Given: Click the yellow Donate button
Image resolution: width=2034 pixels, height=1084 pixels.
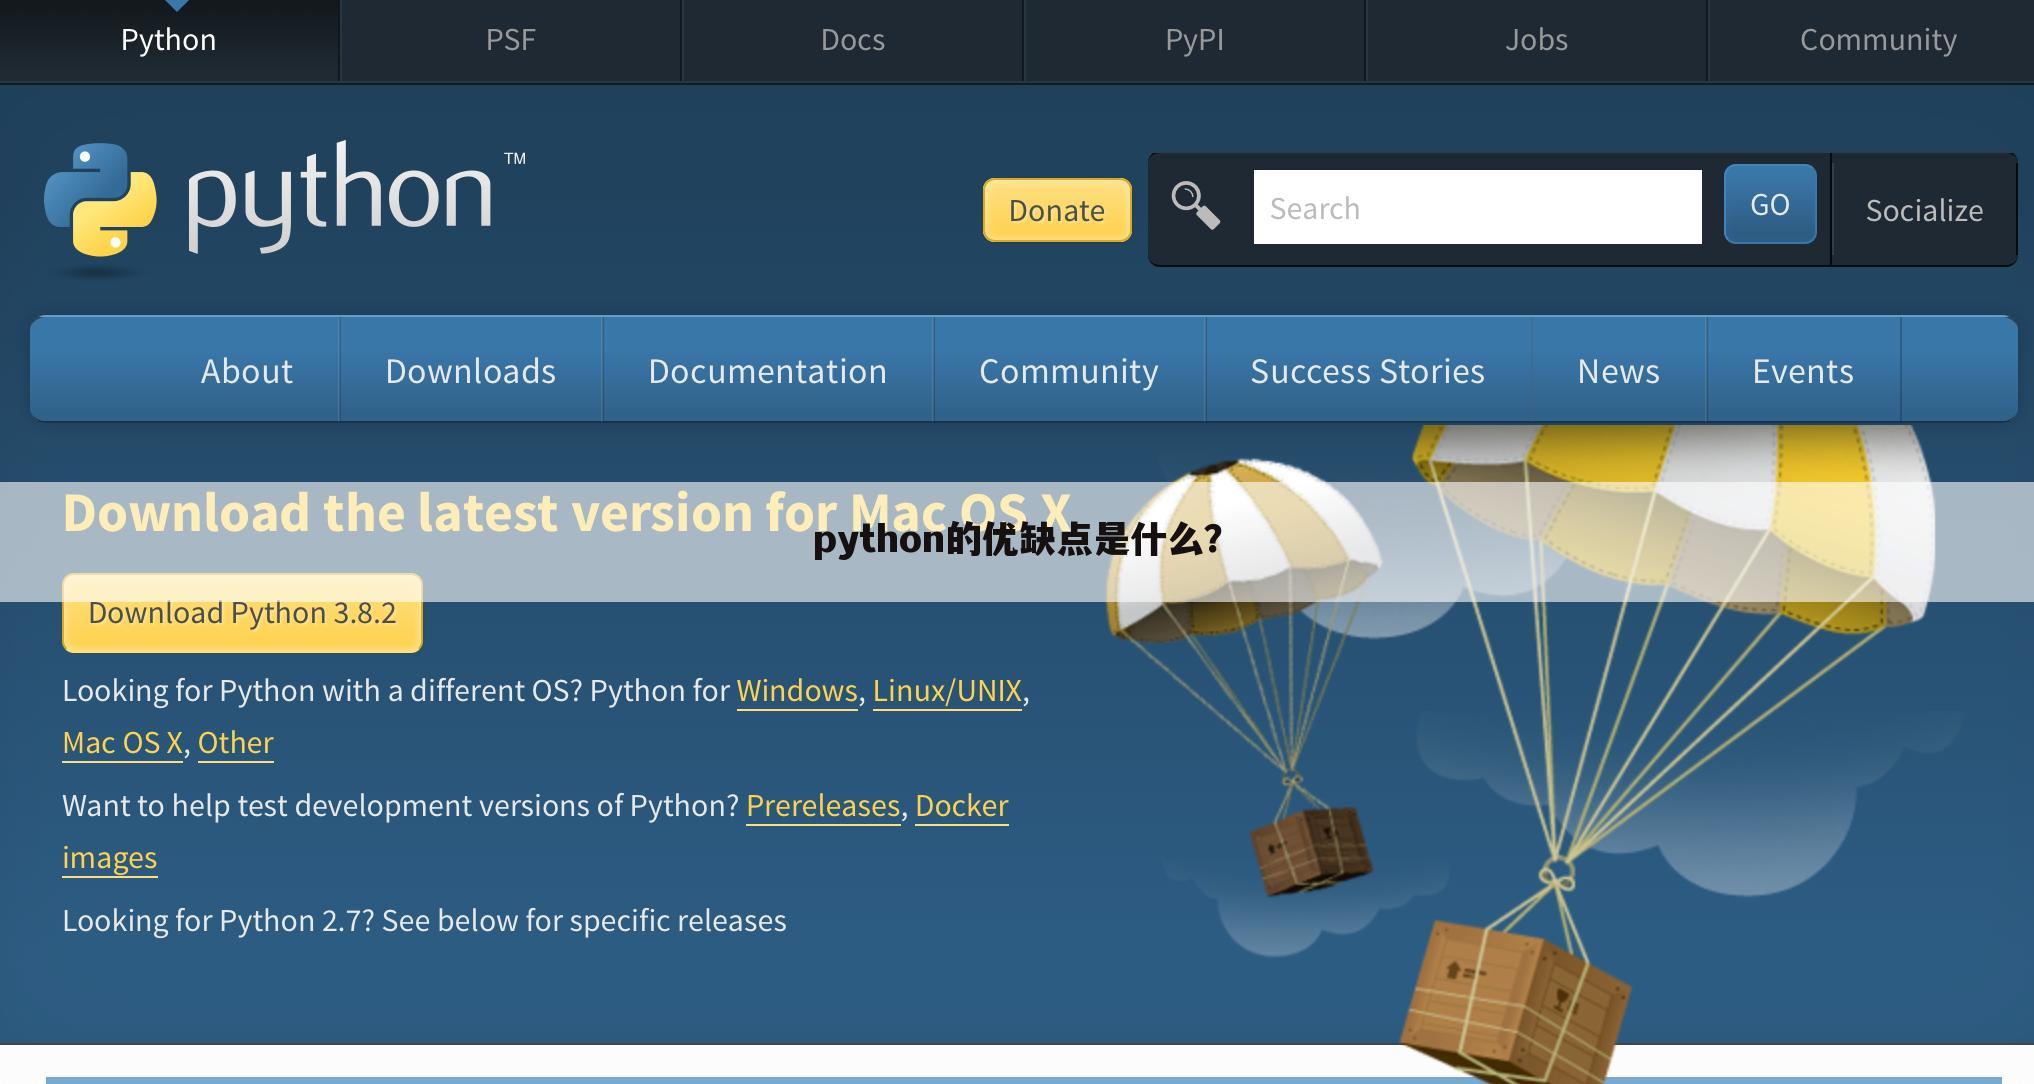Looking at the screenshot, I should [x=1057, y=210].
